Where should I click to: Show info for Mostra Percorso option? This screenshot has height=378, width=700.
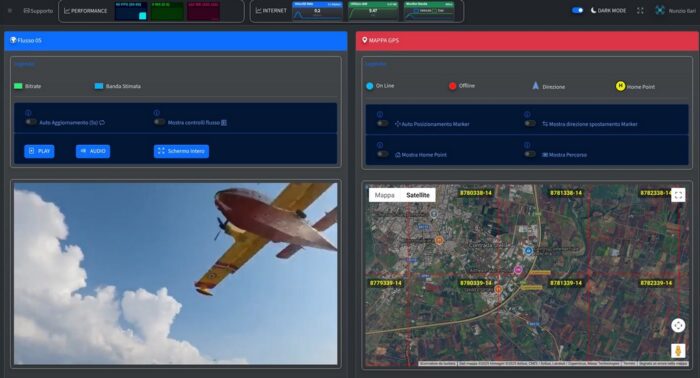[x=527, y=145]
